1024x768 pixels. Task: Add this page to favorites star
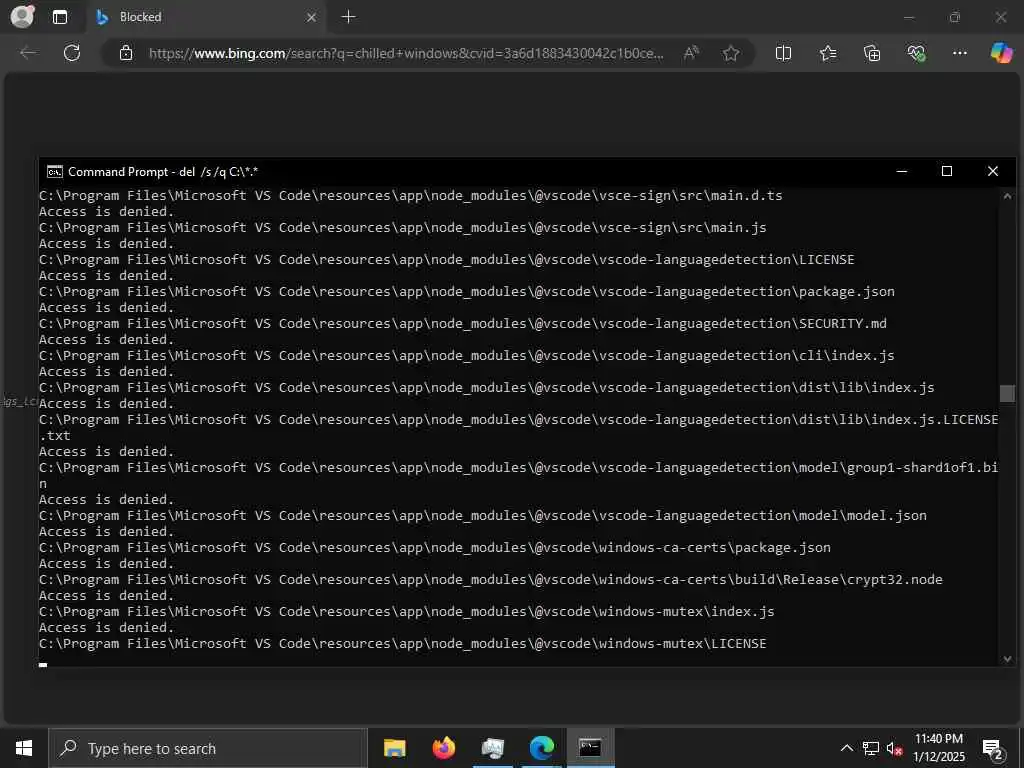point(731,53)
